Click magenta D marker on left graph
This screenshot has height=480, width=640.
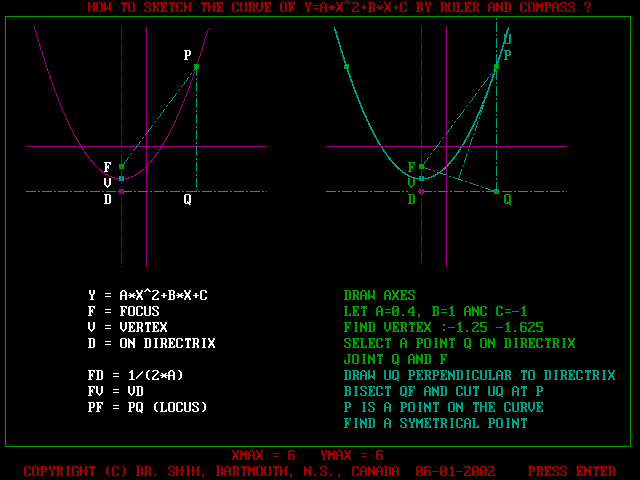(x=121, y=191)
